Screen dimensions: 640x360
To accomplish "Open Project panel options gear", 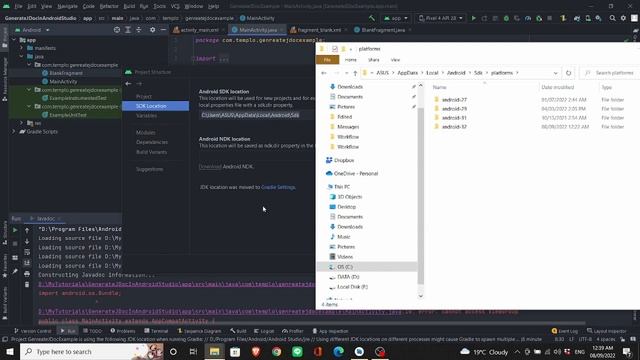I will coord(152,30).
